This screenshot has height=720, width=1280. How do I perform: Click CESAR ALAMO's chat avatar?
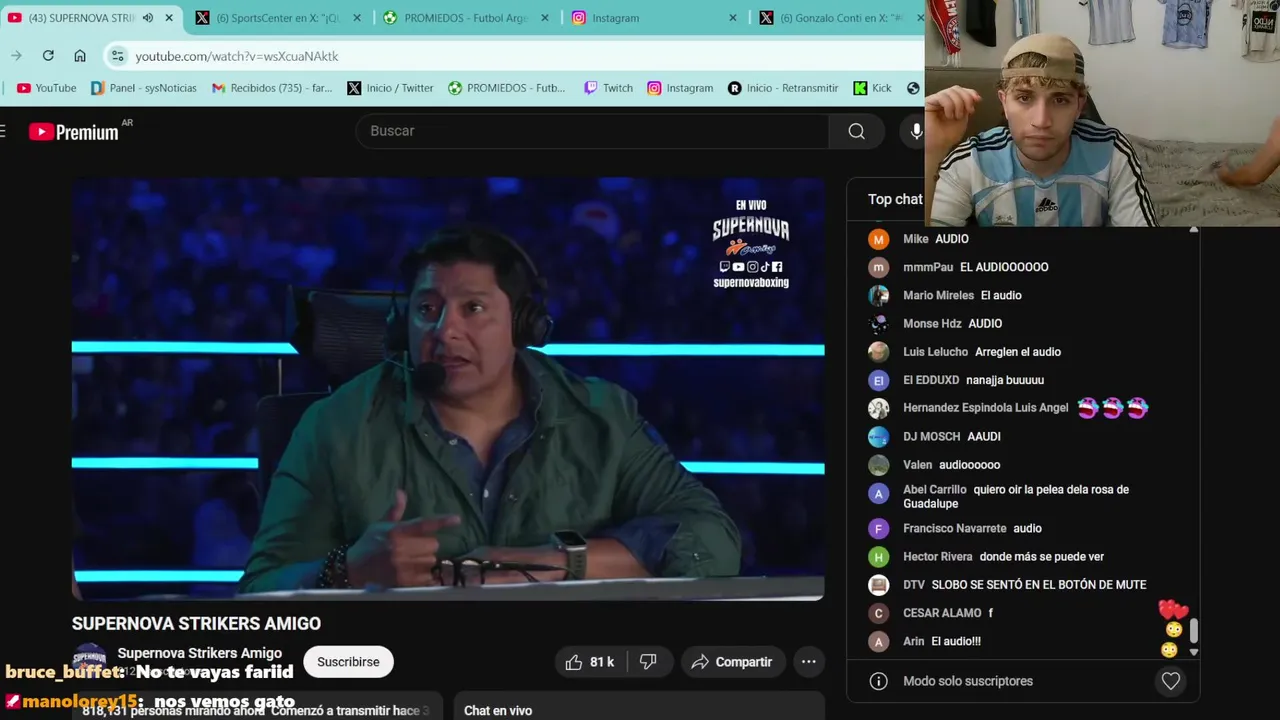click(878, 613)
